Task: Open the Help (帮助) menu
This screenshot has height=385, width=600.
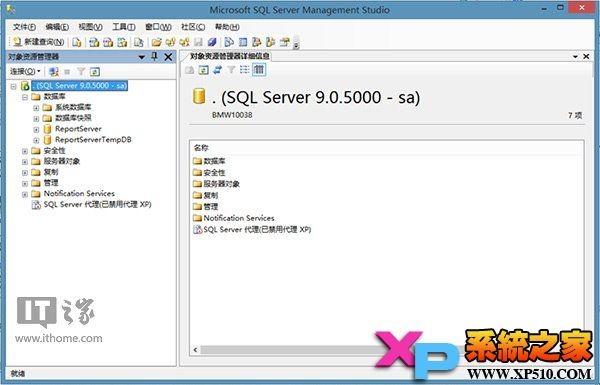Action: point(227,27)
